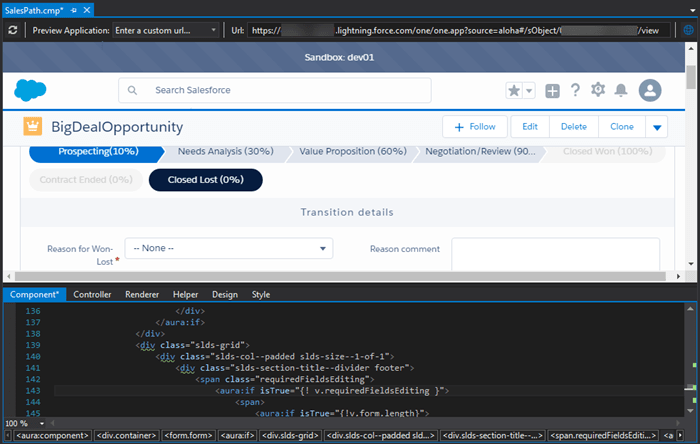Click preview pane scroll up arrow
Screen dimensions: 700x444
tap(691, 48)
